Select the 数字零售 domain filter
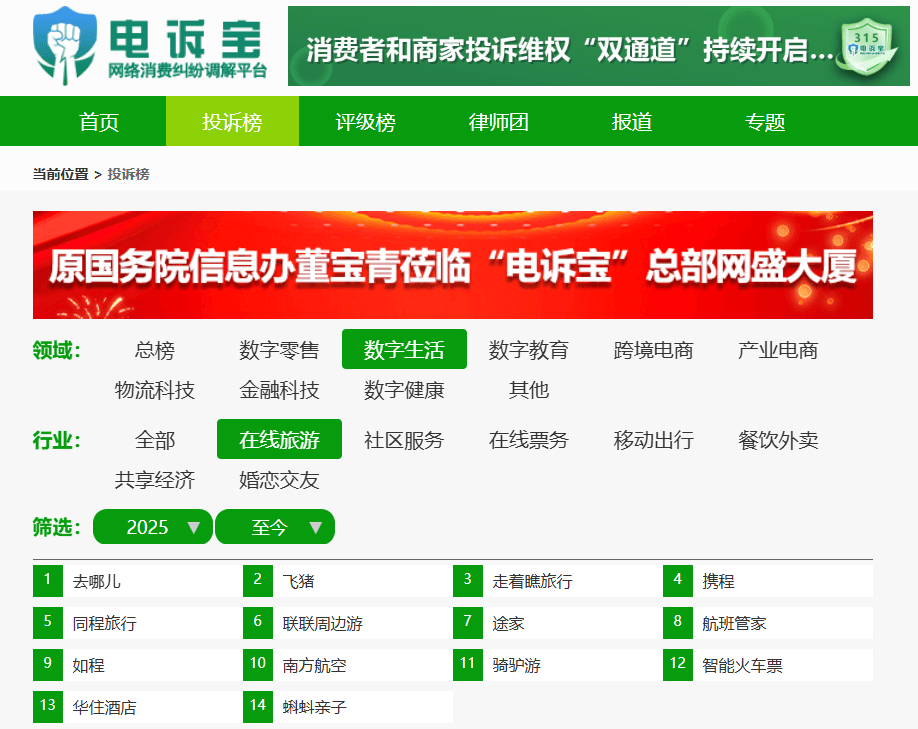 279,350
